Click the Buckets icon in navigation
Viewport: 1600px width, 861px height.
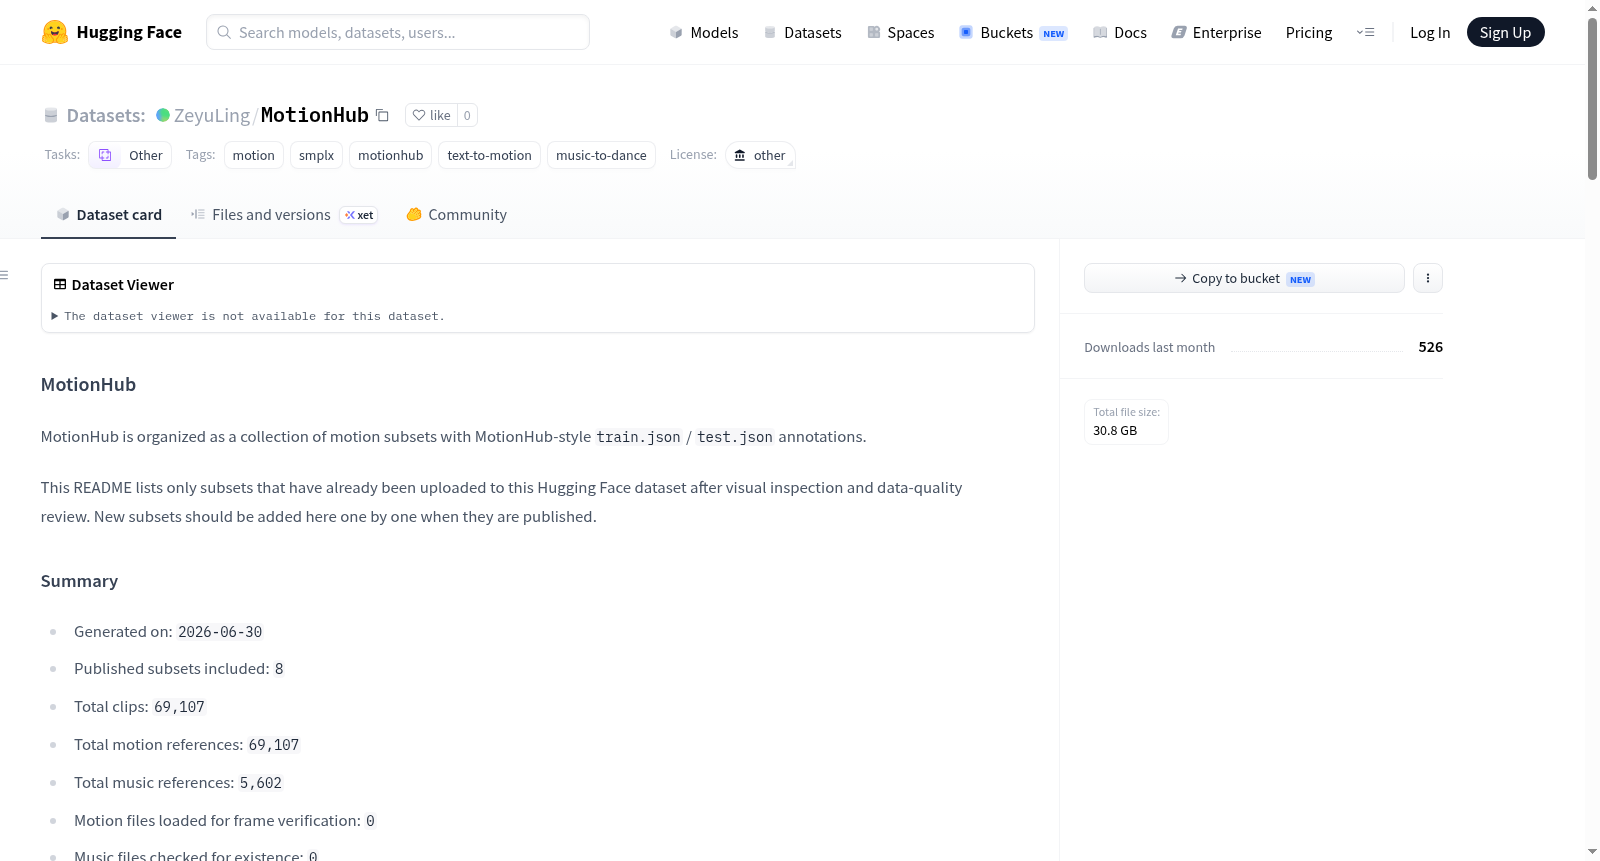pos(966,32)
